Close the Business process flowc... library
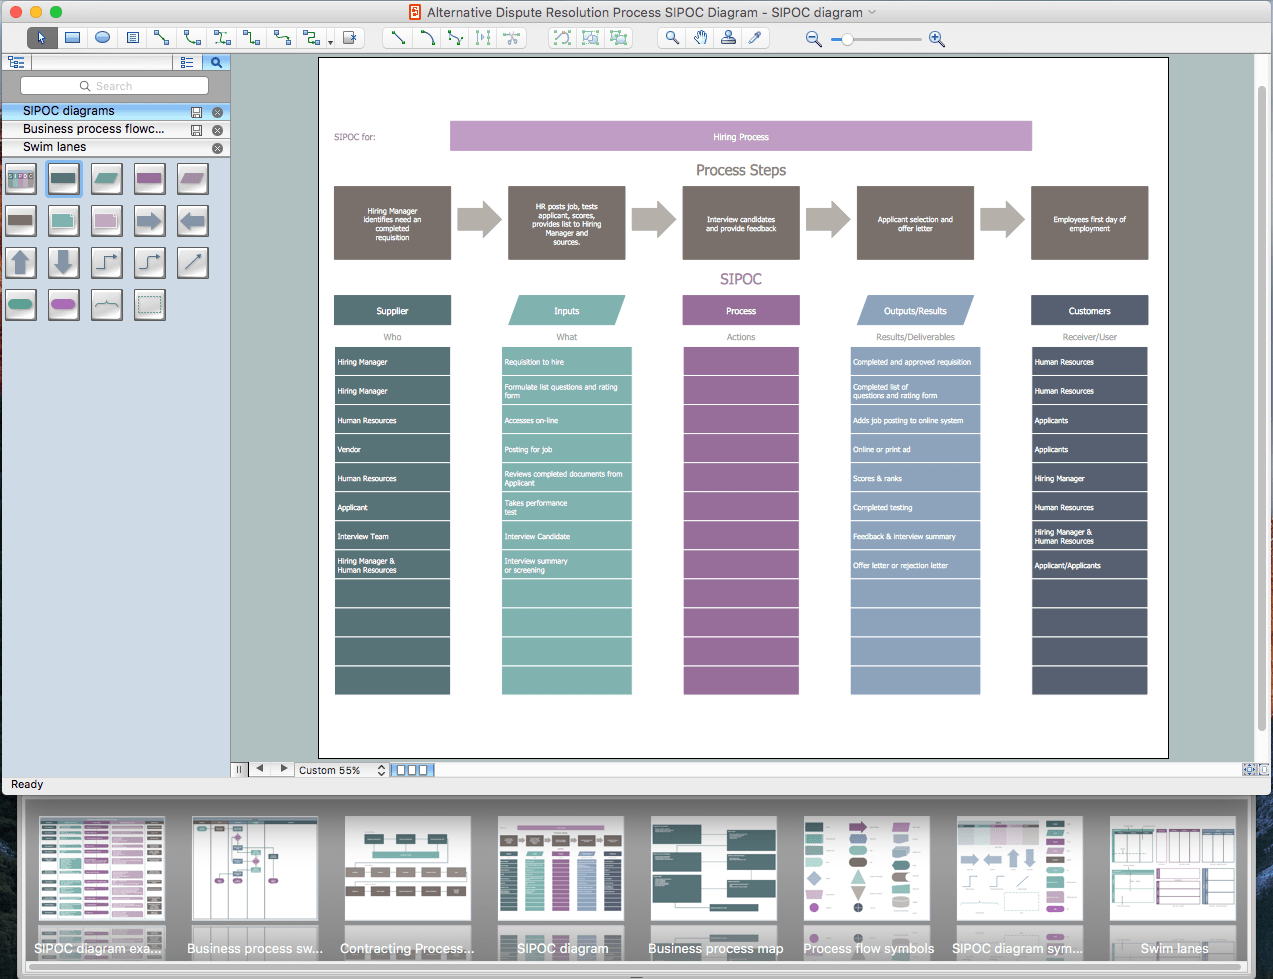 (x=217, y=130)
